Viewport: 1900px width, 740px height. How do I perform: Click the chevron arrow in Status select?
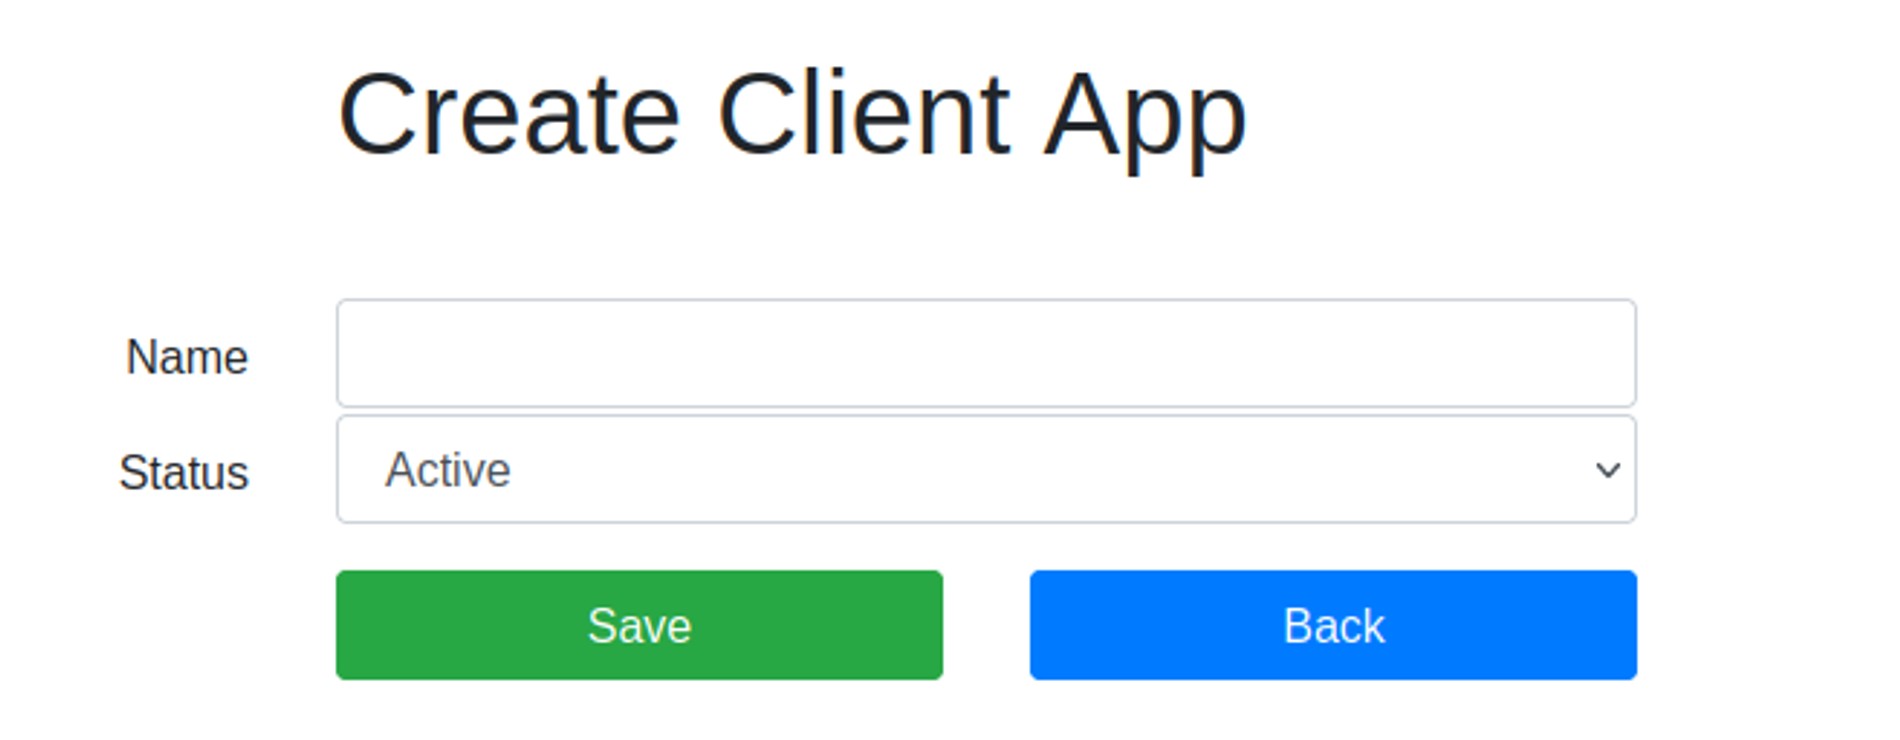tap(1607, 470)
